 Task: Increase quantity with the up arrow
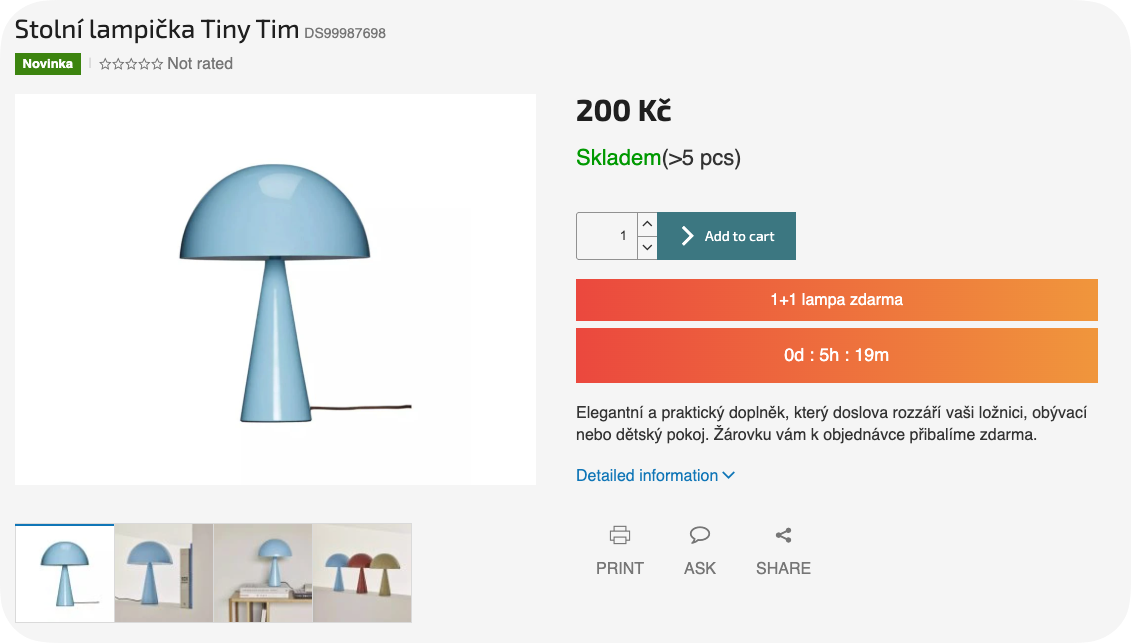coord(647,225)
